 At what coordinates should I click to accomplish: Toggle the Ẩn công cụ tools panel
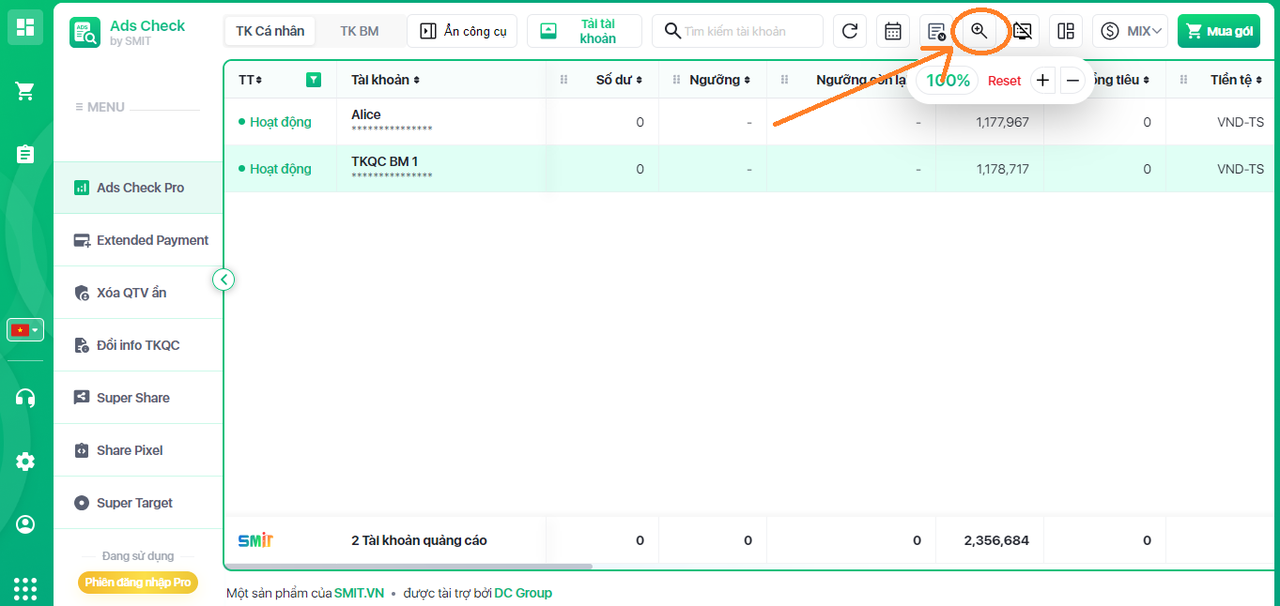point(462,31)
